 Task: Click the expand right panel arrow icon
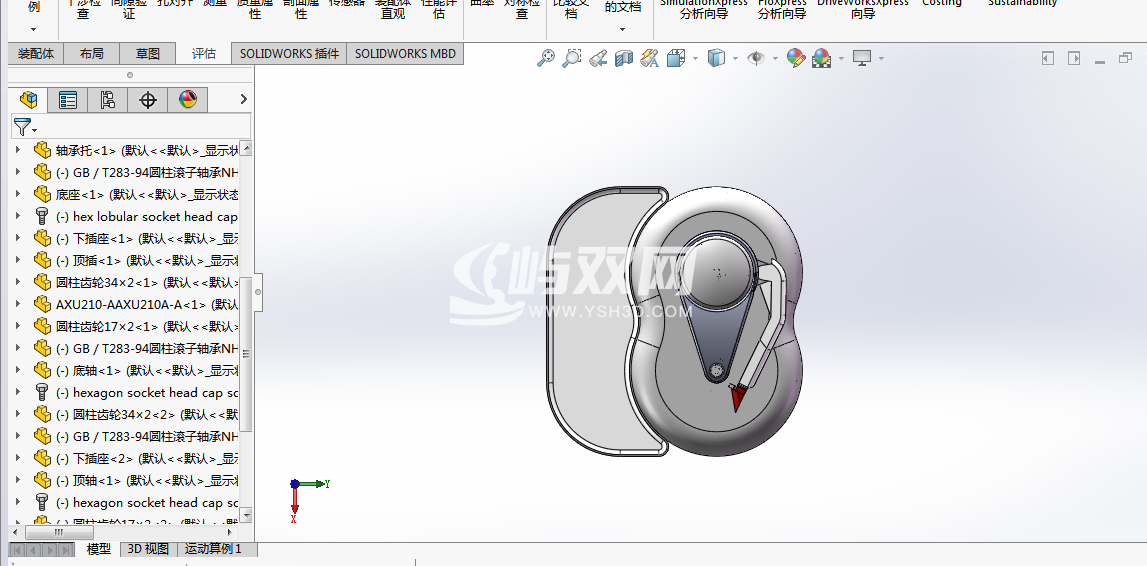pyautogui.click(x=1074, y=59)
